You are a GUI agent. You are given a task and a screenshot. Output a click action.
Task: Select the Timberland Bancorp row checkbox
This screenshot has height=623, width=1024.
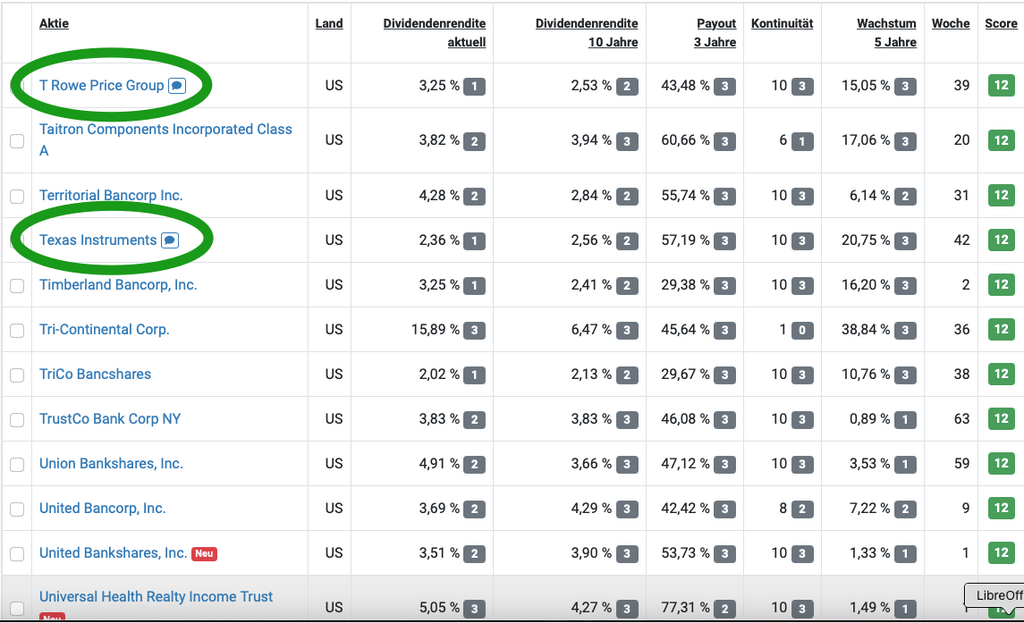point(17,286)
